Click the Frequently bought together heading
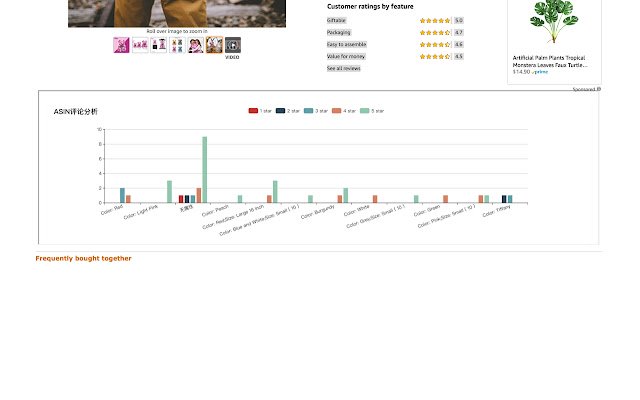 [83, 258]
